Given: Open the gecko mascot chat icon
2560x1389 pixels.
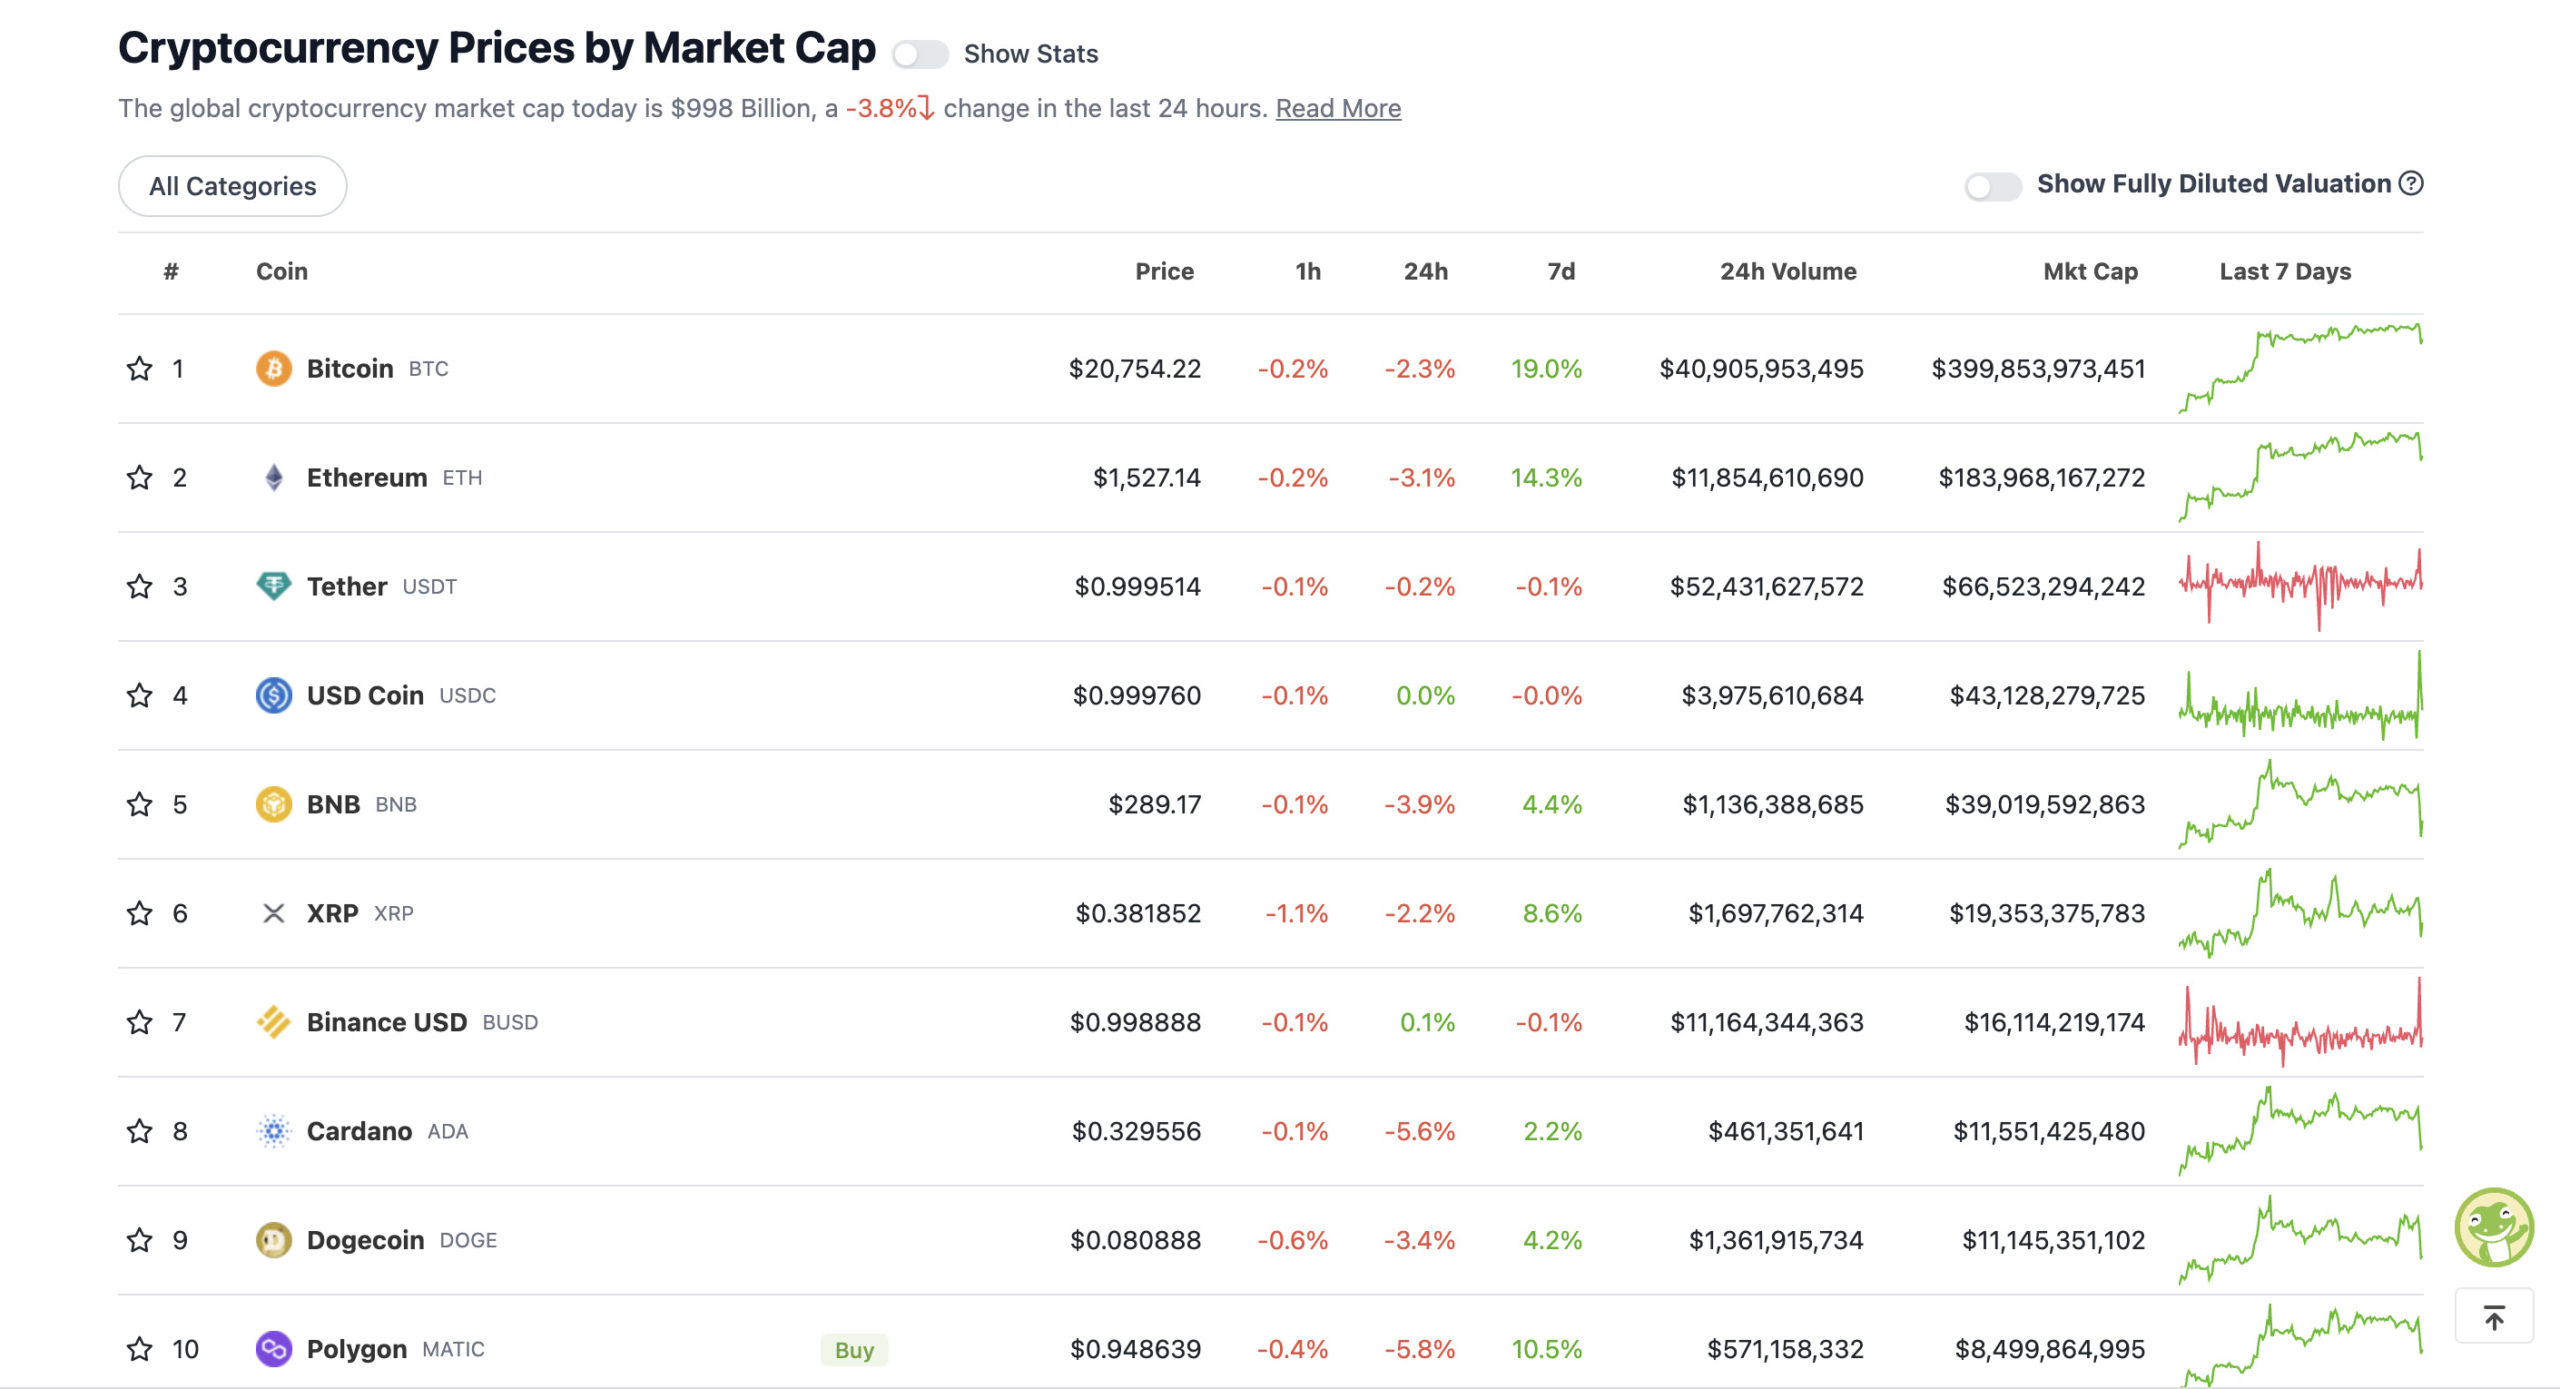Looking at the screenshot, I should (2494, 1228).
